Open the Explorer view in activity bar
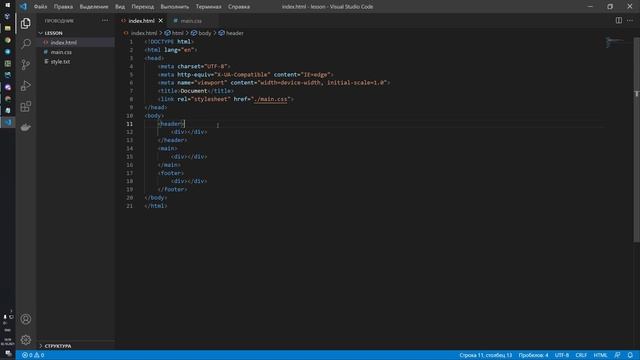640x360 pixels. (26, 23)
